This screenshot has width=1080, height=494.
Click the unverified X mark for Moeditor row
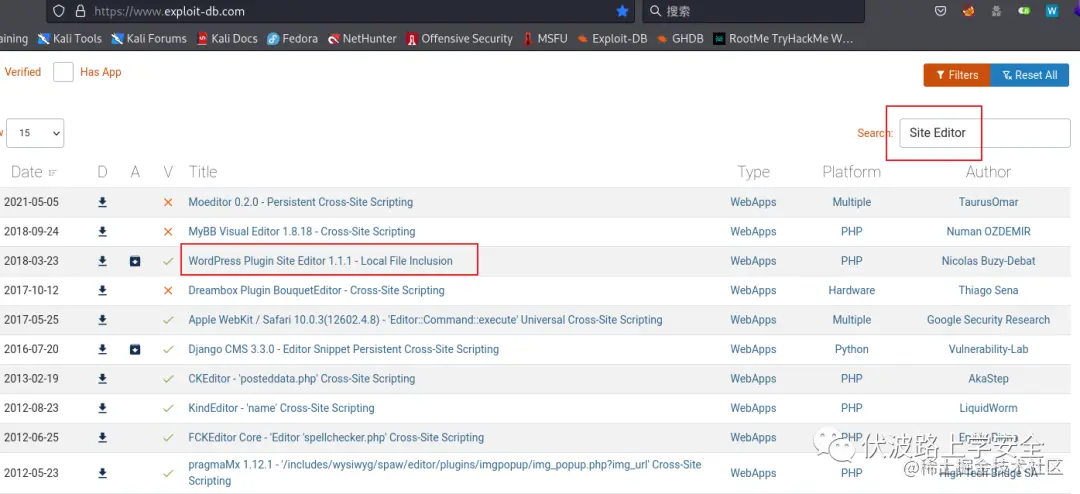(167, 202)
